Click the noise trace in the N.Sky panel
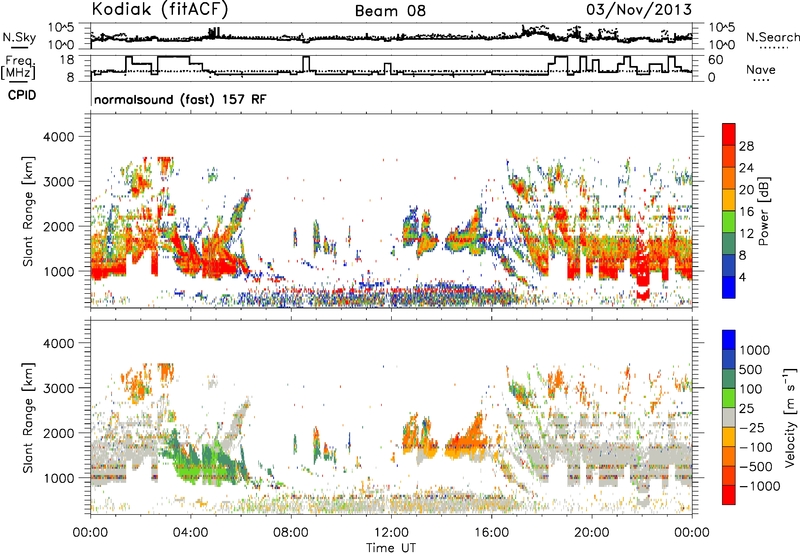The height and width of the screenshot is (554, 800). click(391, 37)
